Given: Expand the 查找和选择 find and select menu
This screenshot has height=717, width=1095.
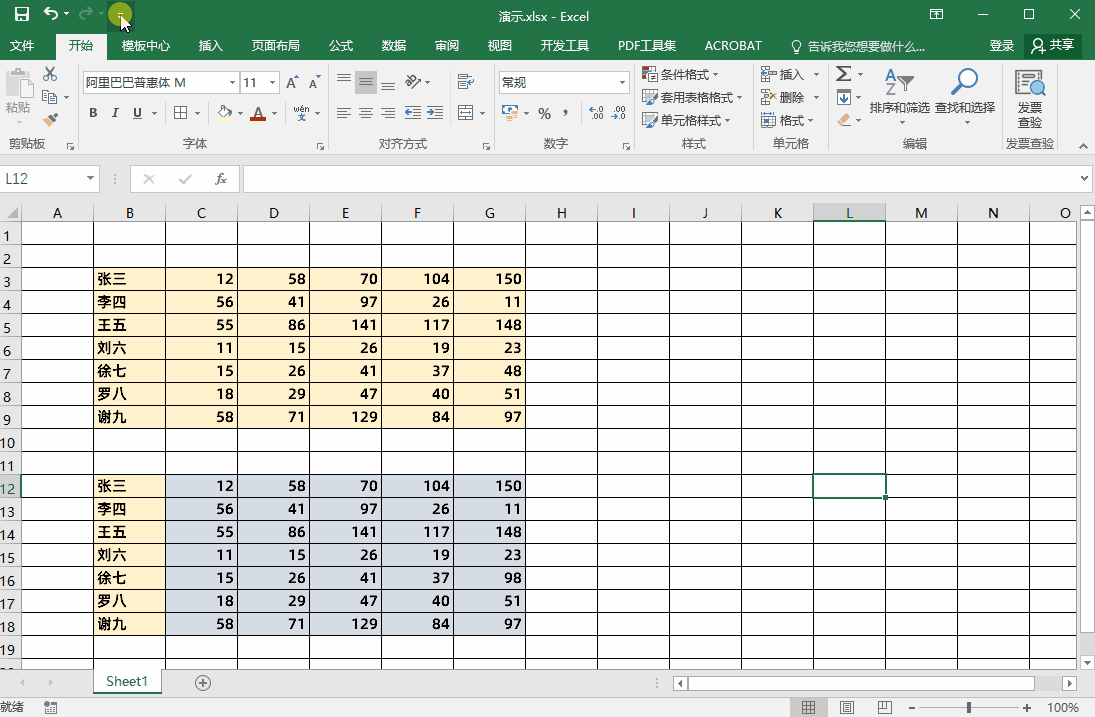Looking at the screenshot, I should pos(965,97).
